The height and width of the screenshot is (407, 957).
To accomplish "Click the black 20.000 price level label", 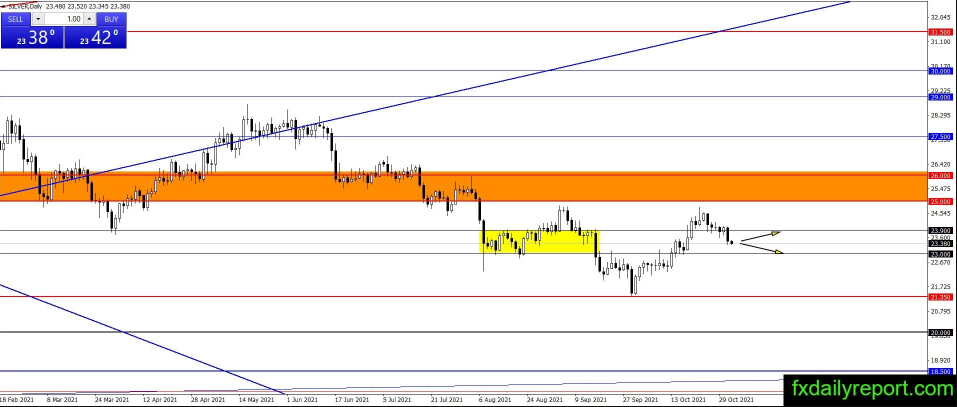I will [x=939, y=332].
